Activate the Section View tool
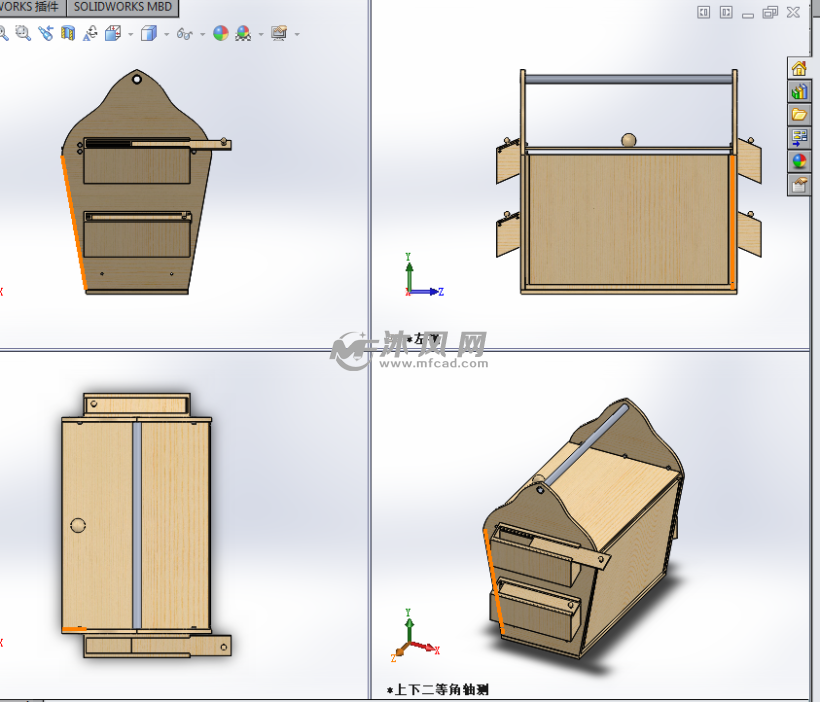820x702 pixels. coord(68,34)
